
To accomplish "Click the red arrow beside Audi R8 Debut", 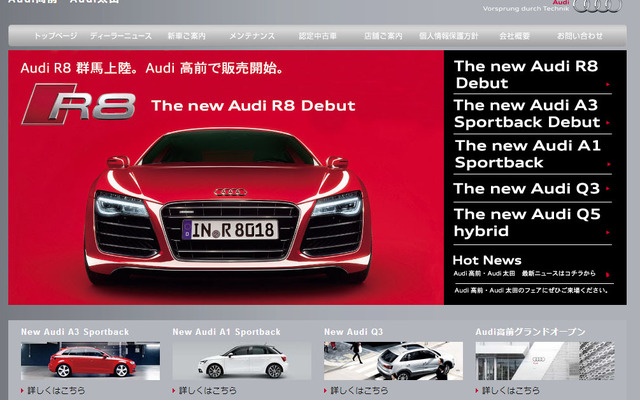I will pyautogui.click(x=608, y=84).
